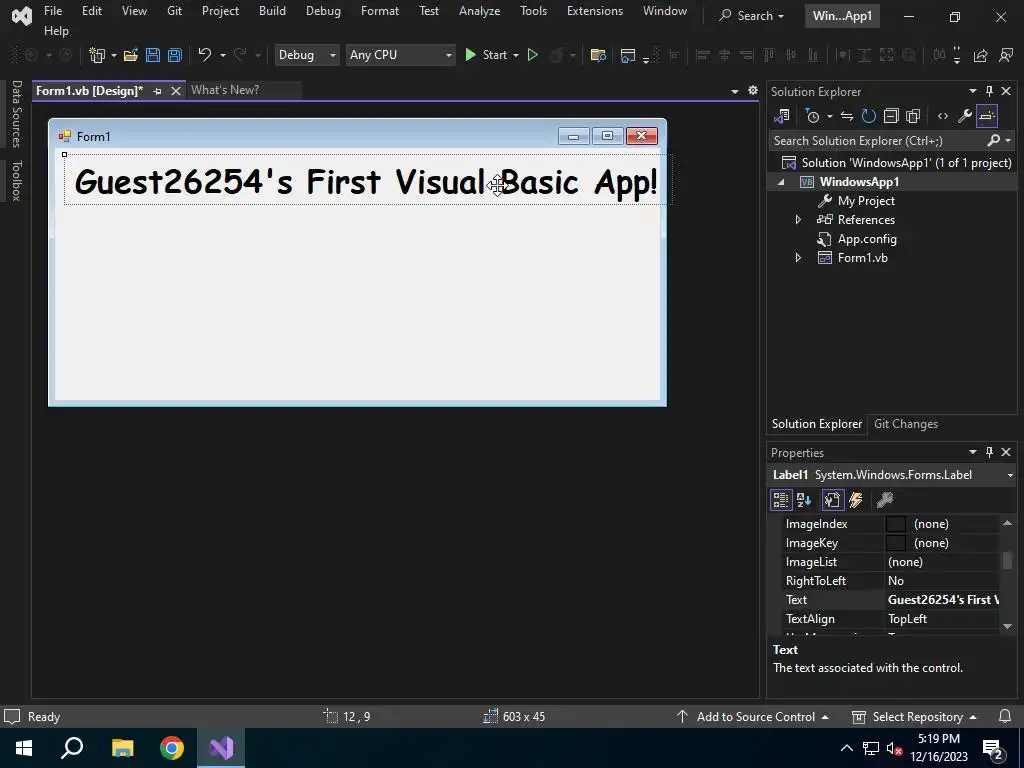Image resolution: width=1024 pixels, height=768 pixels.
Task: Switch Properties to Alphabetical view
Action: click(804, 500)
